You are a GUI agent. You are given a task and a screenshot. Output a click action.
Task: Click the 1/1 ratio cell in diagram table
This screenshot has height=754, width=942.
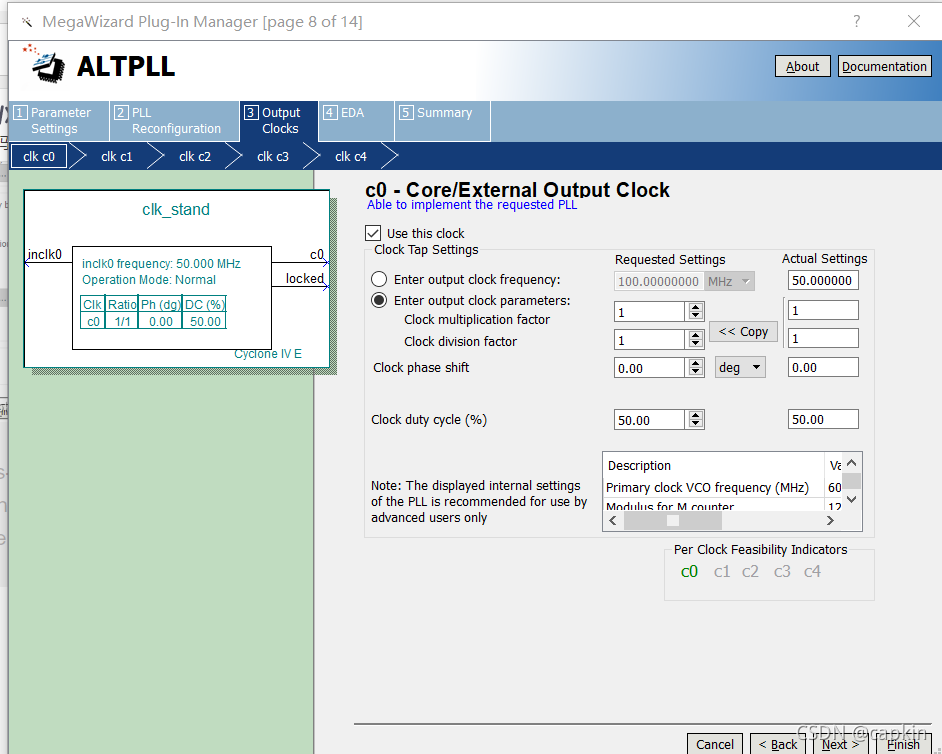tap(123, 321)
